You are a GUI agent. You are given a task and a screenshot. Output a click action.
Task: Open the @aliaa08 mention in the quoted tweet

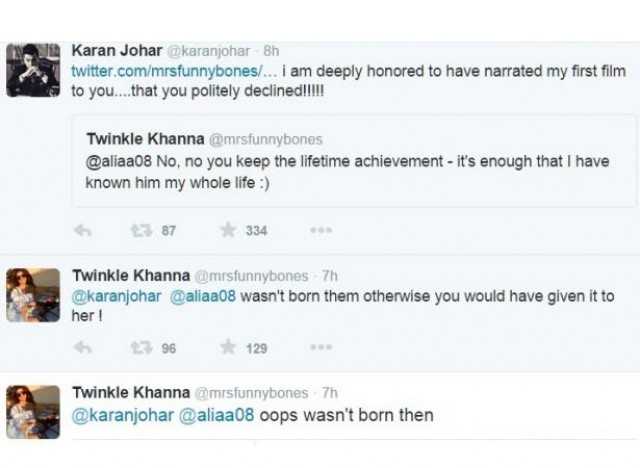pos(121,161)
